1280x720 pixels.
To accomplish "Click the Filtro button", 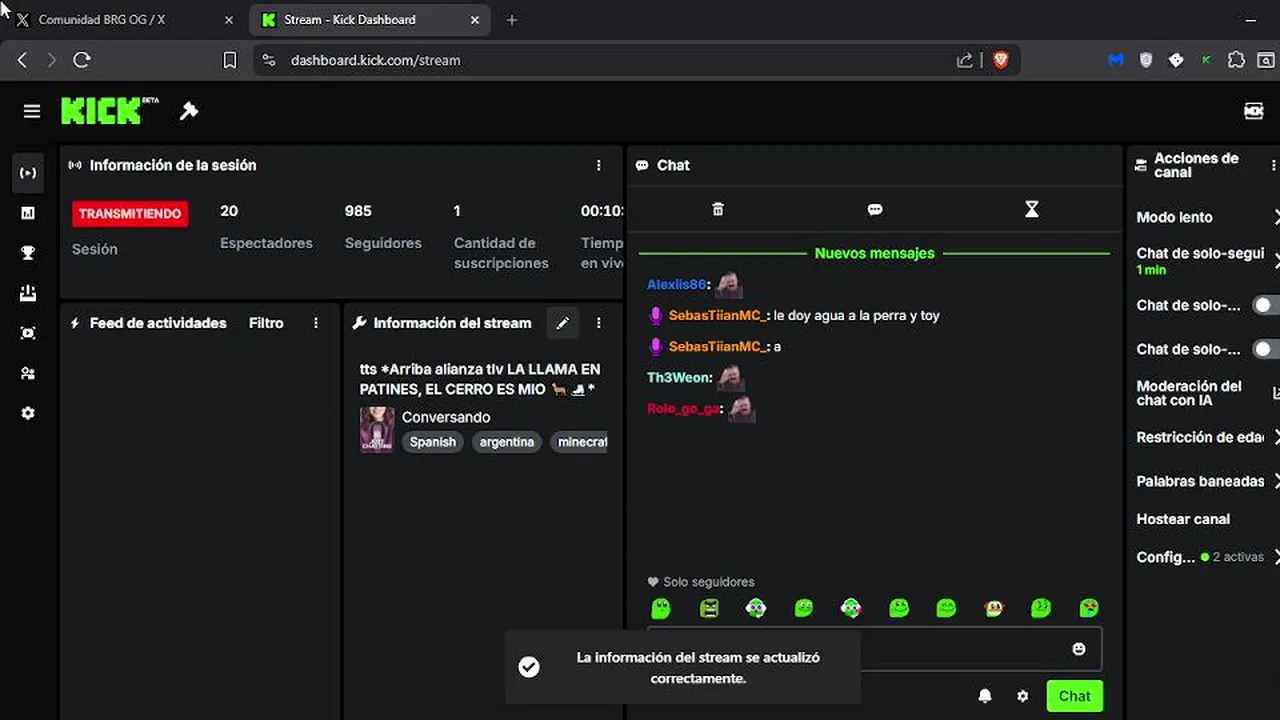I will coord(266,323).
